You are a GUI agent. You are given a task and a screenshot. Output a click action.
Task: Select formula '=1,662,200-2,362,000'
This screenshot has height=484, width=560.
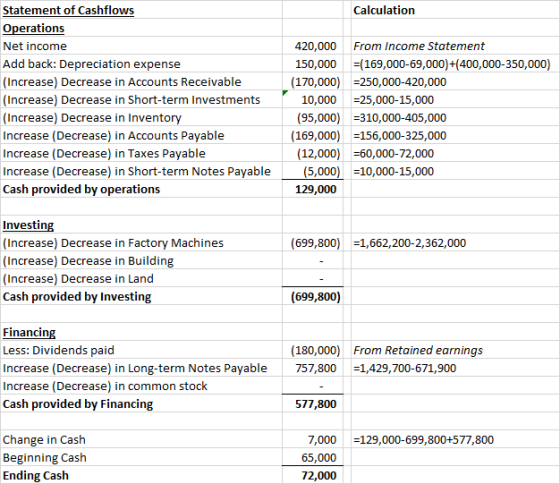coord(409,243)
